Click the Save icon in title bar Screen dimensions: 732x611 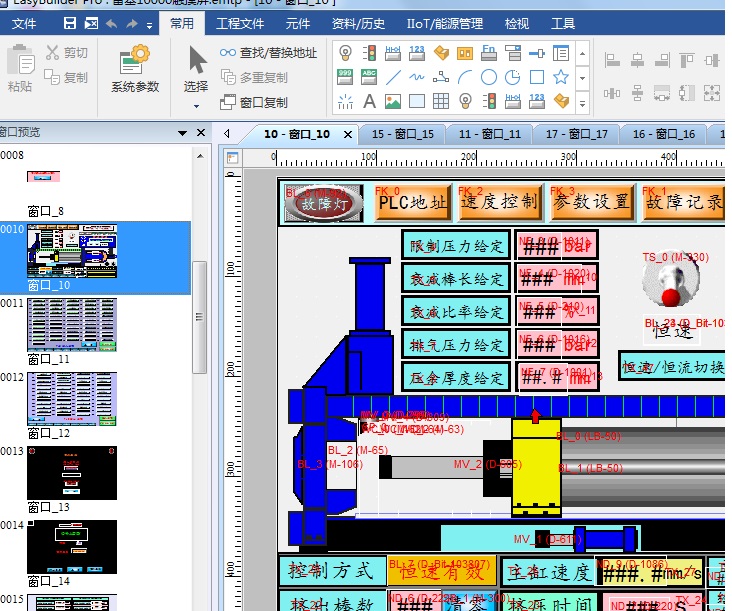pos(69,23)
